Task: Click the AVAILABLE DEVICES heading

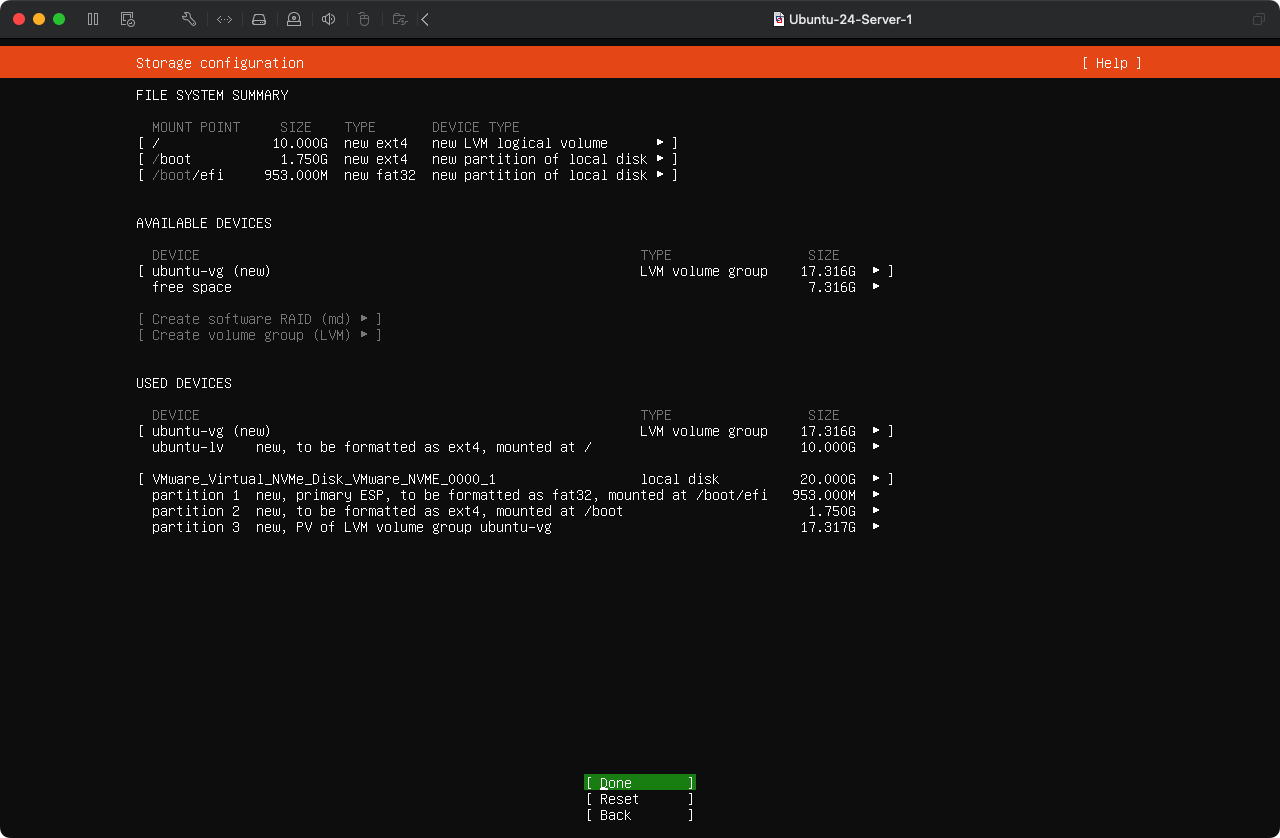Action: (204, 223)
